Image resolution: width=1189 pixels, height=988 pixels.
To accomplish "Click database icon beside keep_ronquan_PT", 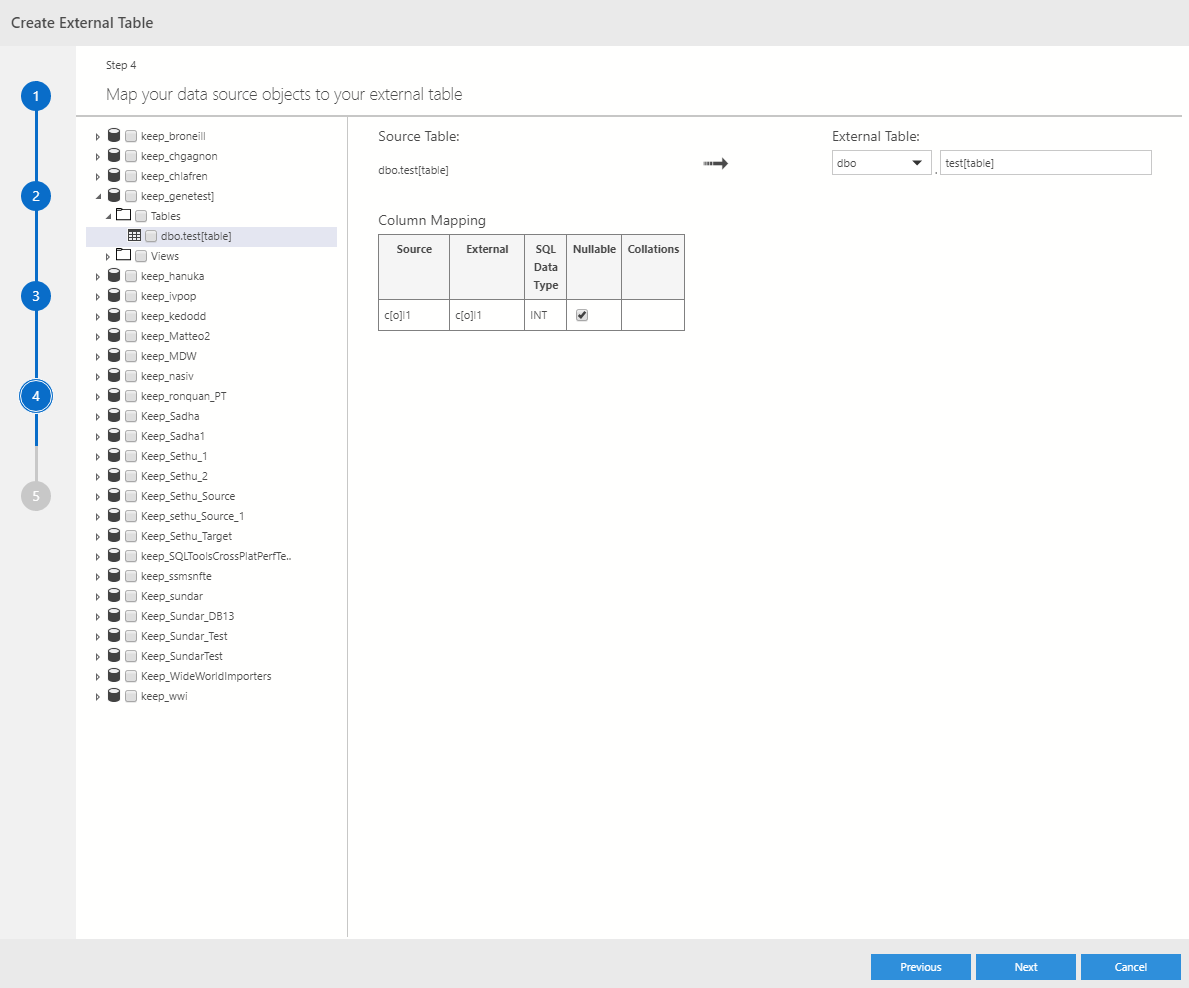I will coord(114,396).
